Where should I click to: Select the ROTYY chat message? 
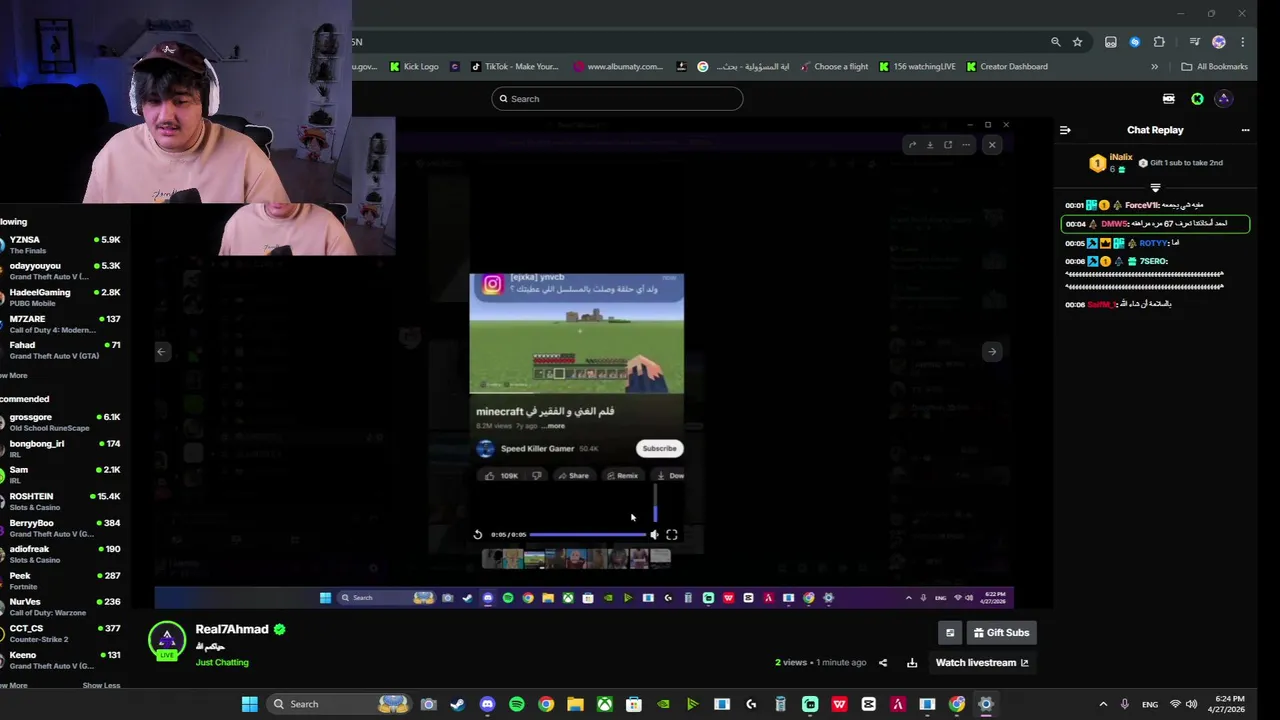[x=1155, y=243]
